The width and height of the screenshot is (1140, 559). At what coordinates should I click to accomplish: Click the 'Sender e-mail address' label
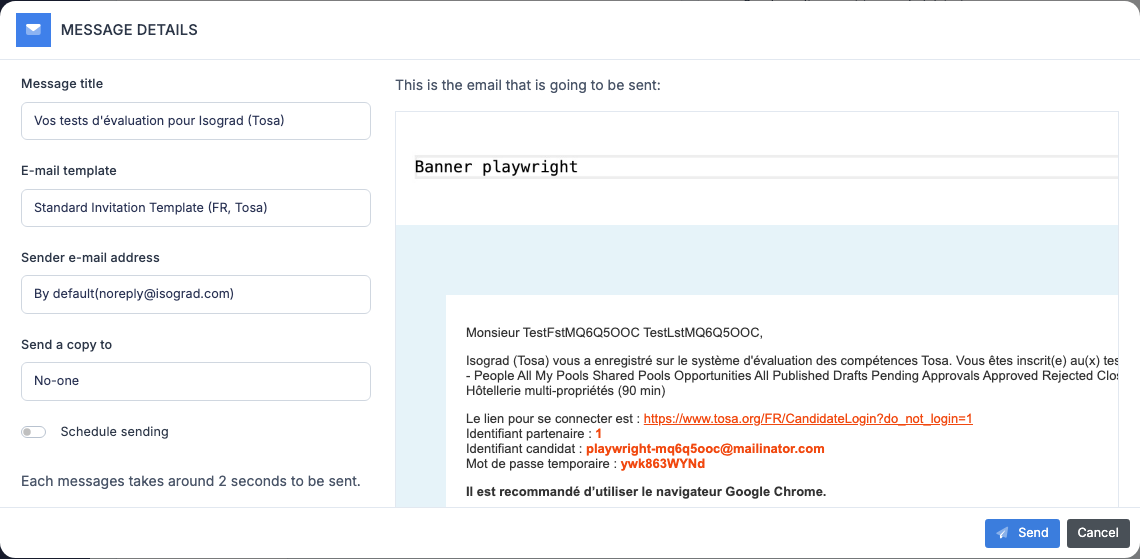tap(90, 257)
